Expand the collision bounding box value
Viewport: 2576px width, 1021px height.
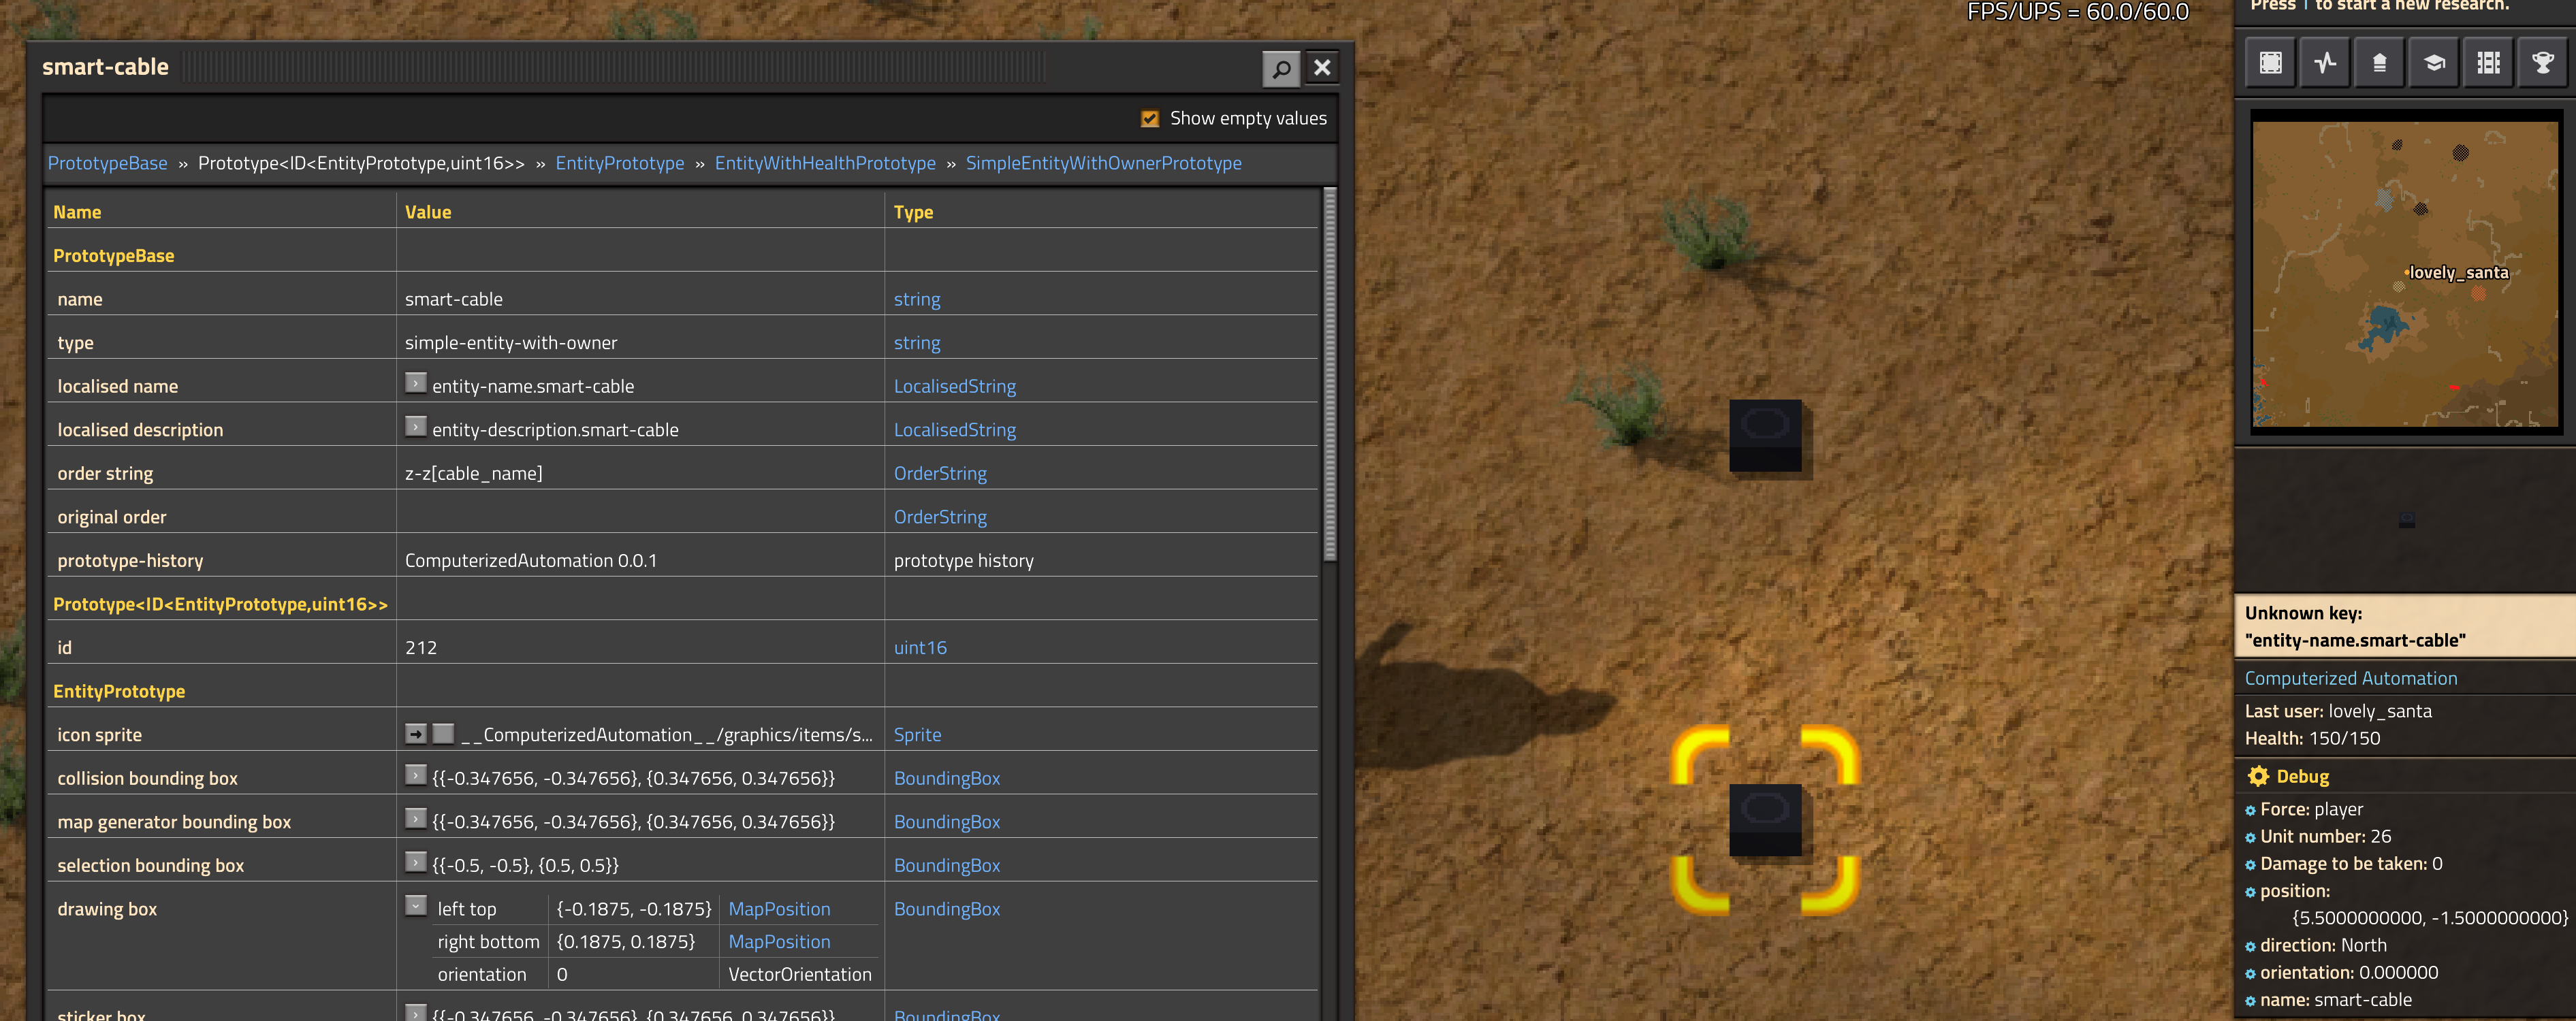tap(416, 775)
